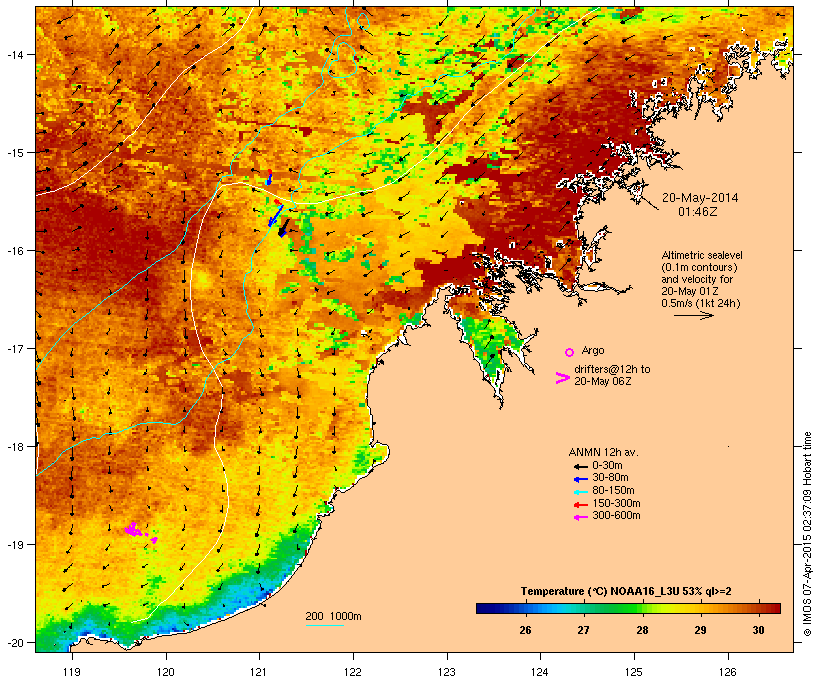Click the '(0.1m contours)' text

(x=700, y=267)
